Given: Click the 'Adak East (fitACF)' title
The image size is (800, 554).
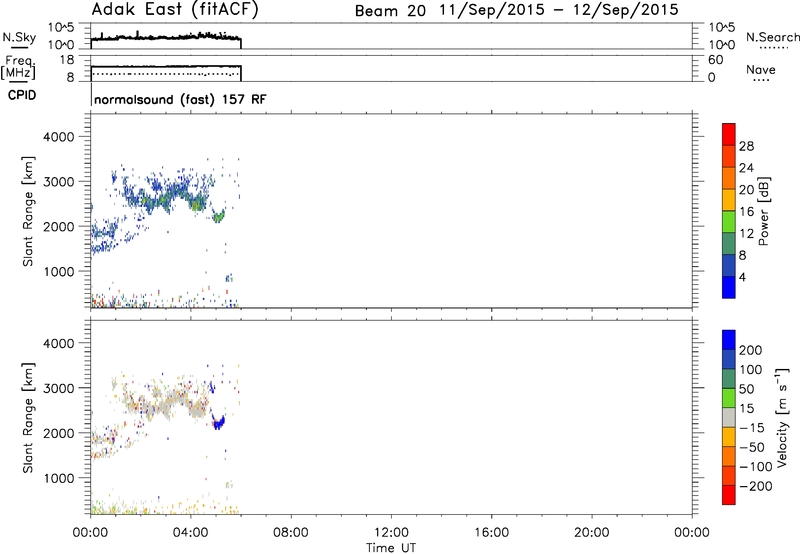Looking at the screenshot, I should [175, 10].
